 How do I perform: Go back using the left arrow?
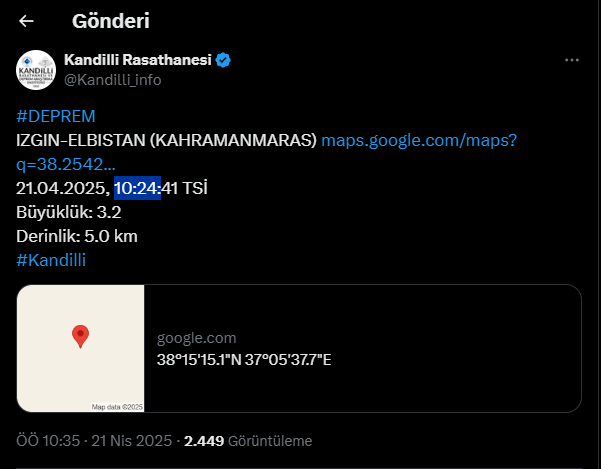(26, 21)
